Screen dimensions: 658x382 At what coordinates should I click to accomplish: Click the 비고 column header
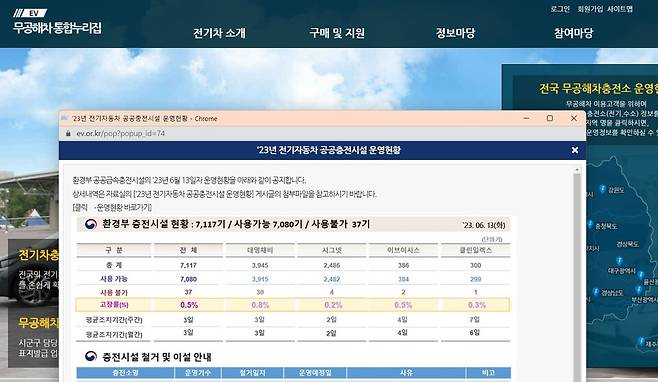point(488,373)
